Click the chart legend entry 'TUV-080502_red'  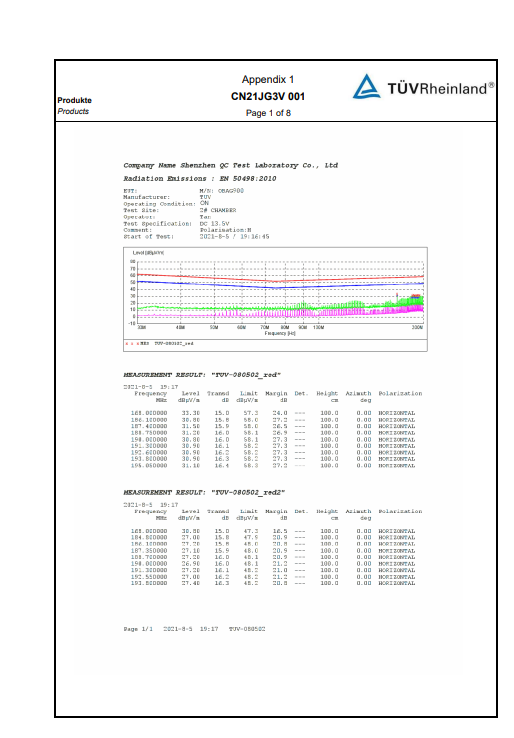[174, 344]
